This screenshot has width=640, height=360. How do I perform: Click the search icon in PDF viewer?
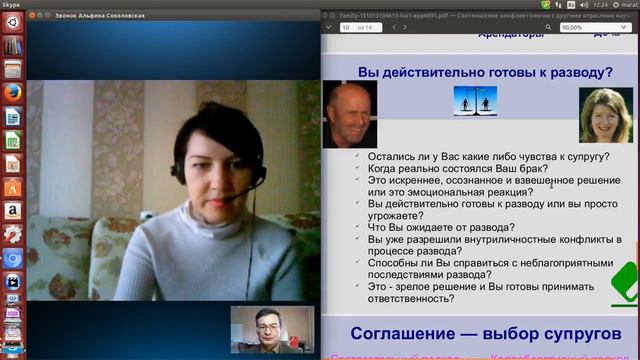tap(548, 27)
